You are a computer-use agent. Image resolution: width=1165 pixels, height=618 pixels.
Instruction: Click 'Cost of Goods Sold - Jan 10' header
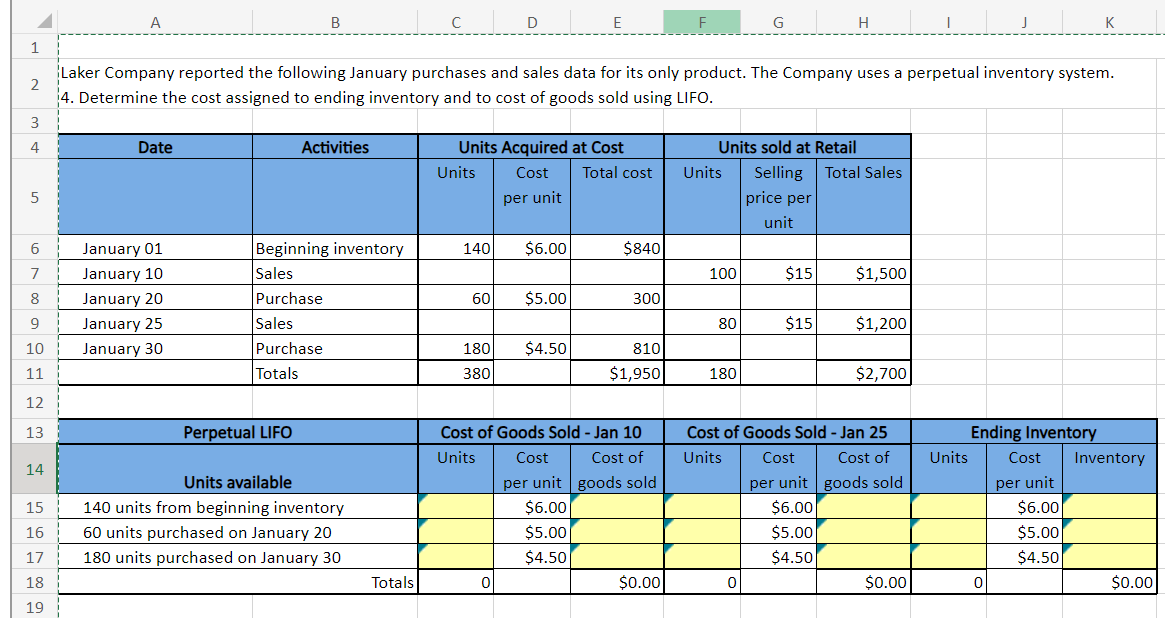(x=541, y=432)
